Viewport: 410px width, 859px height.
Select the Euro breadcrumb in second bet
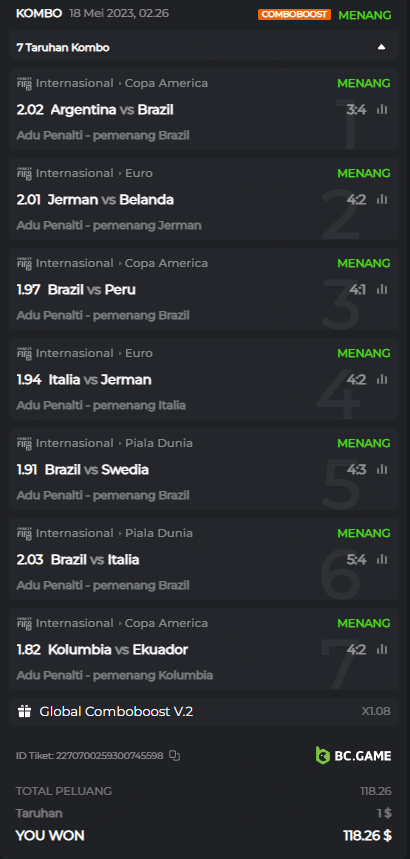(139, 173)
